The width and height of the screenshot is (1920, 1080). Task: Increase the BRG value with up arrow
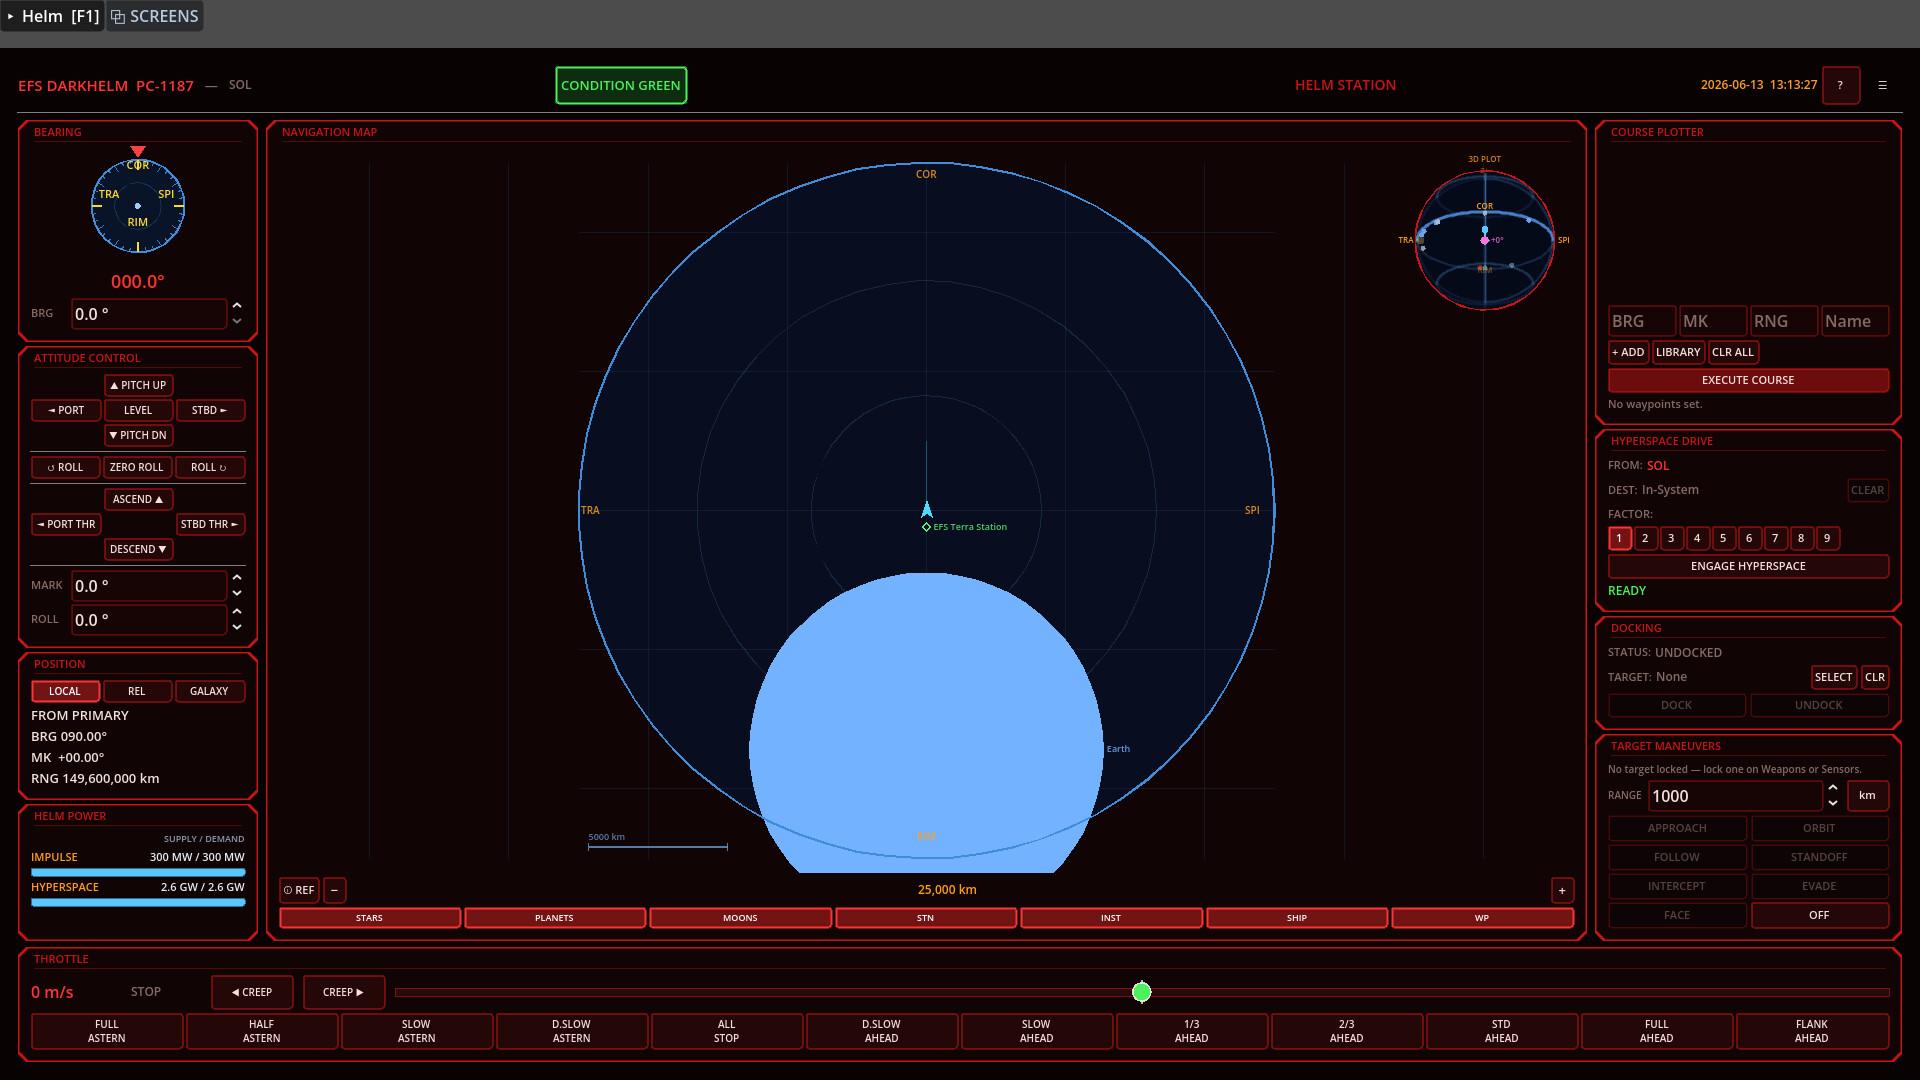(x=237, y=305)
